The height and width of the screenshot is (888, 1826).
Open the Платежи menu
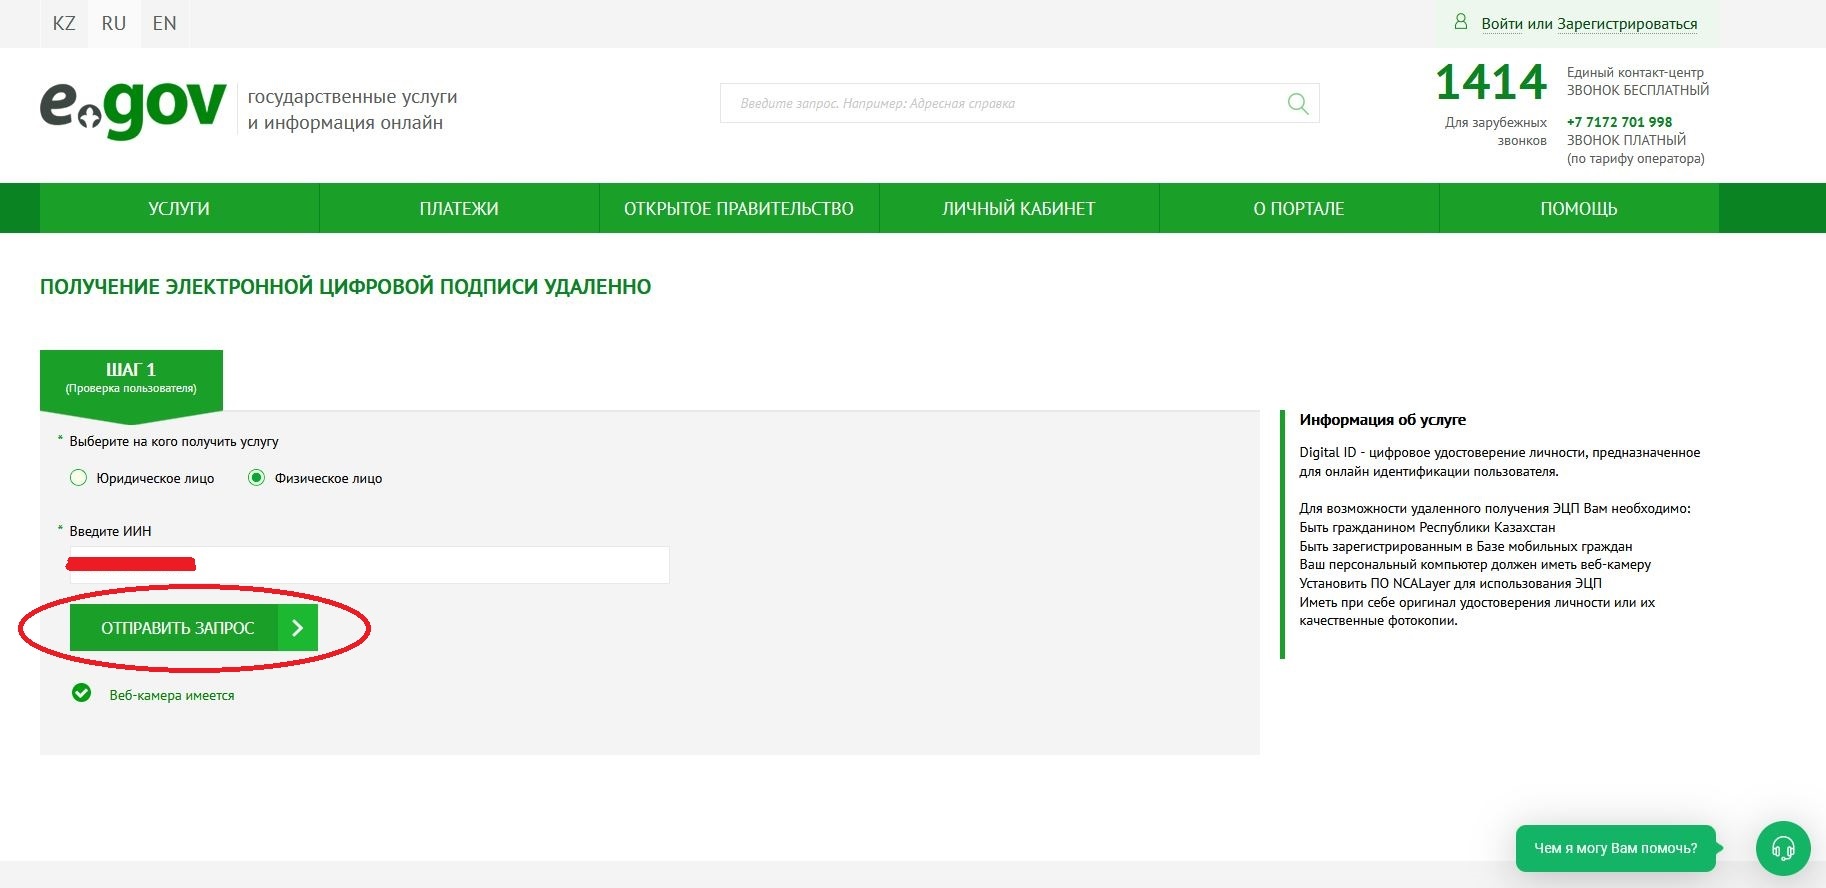459,208
